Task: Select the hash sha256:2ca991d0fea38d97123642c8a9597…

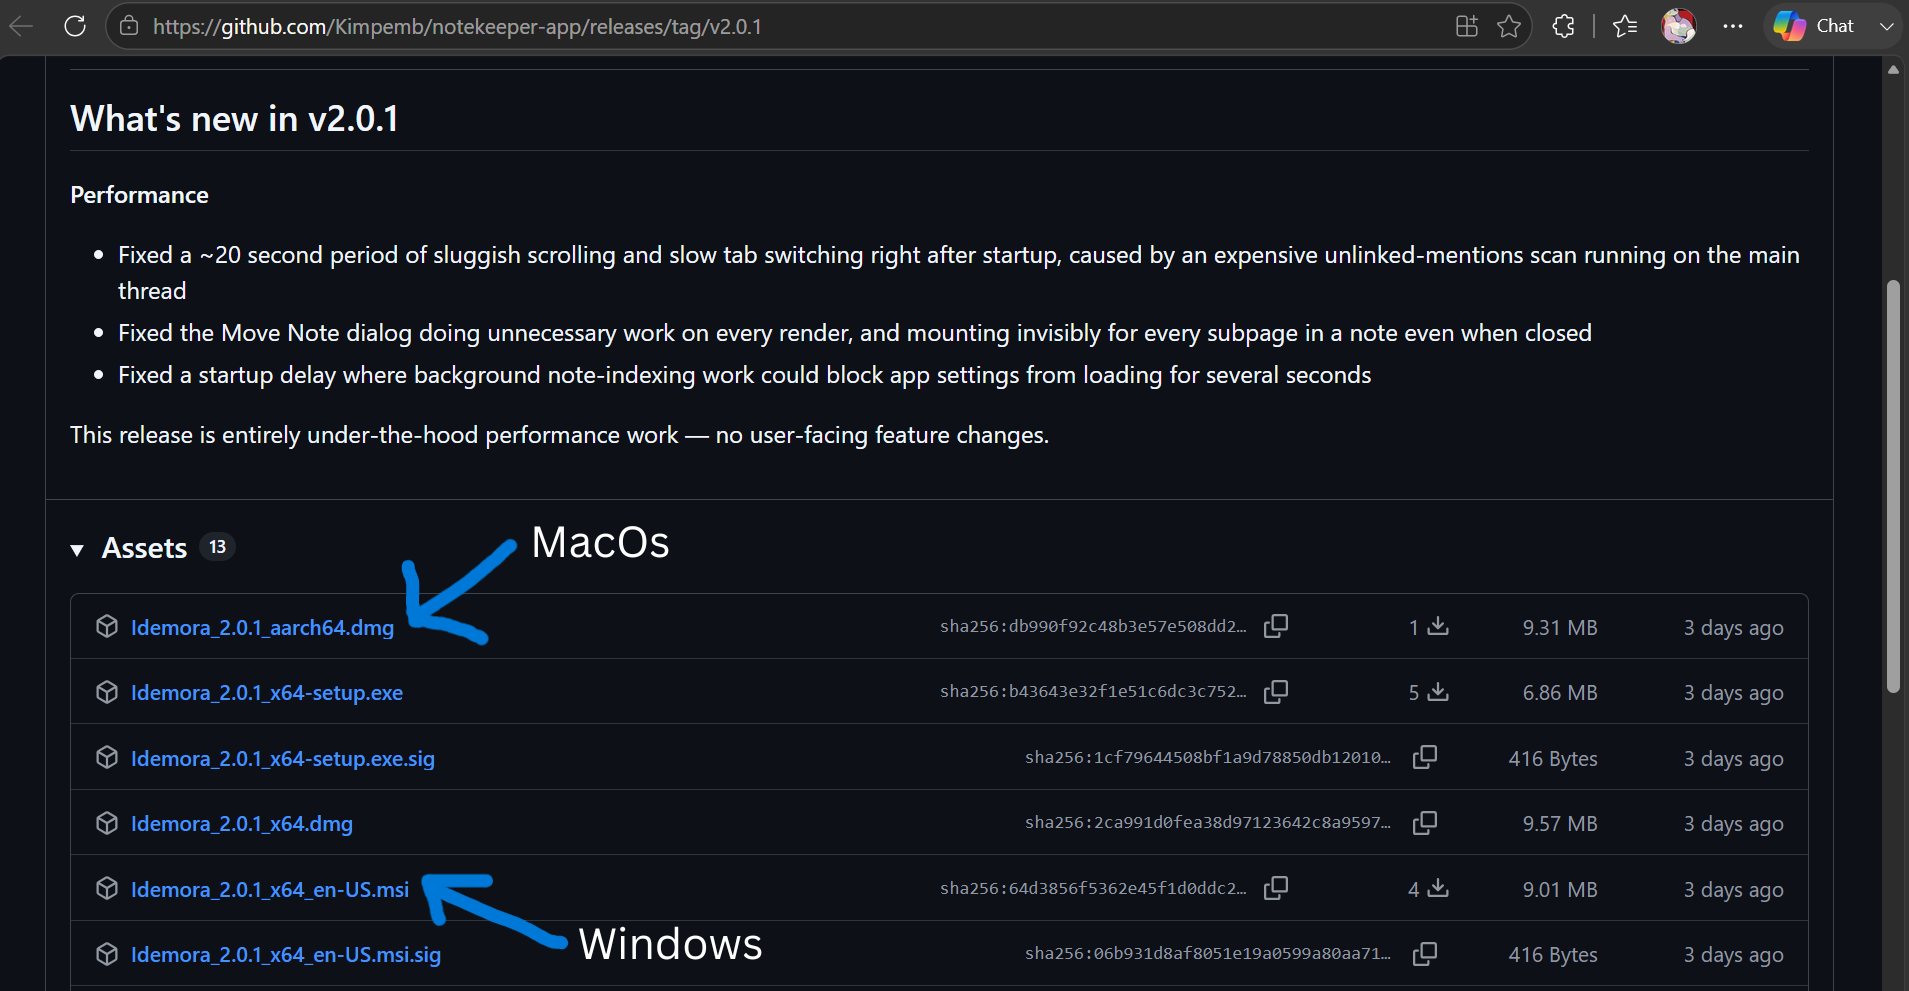Action: coord(1208,823)
